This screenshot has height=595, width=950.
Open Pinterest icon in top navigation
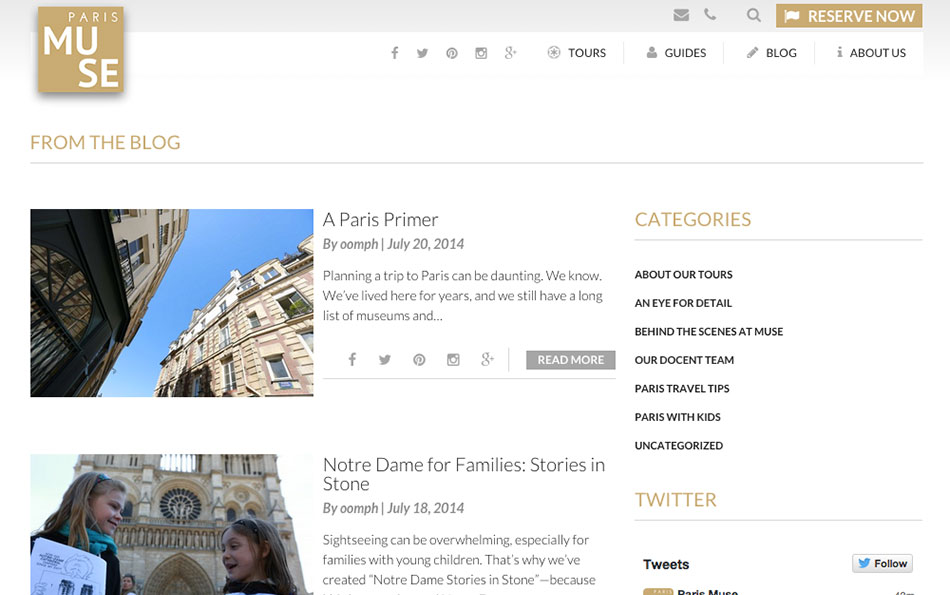[452, 53]
